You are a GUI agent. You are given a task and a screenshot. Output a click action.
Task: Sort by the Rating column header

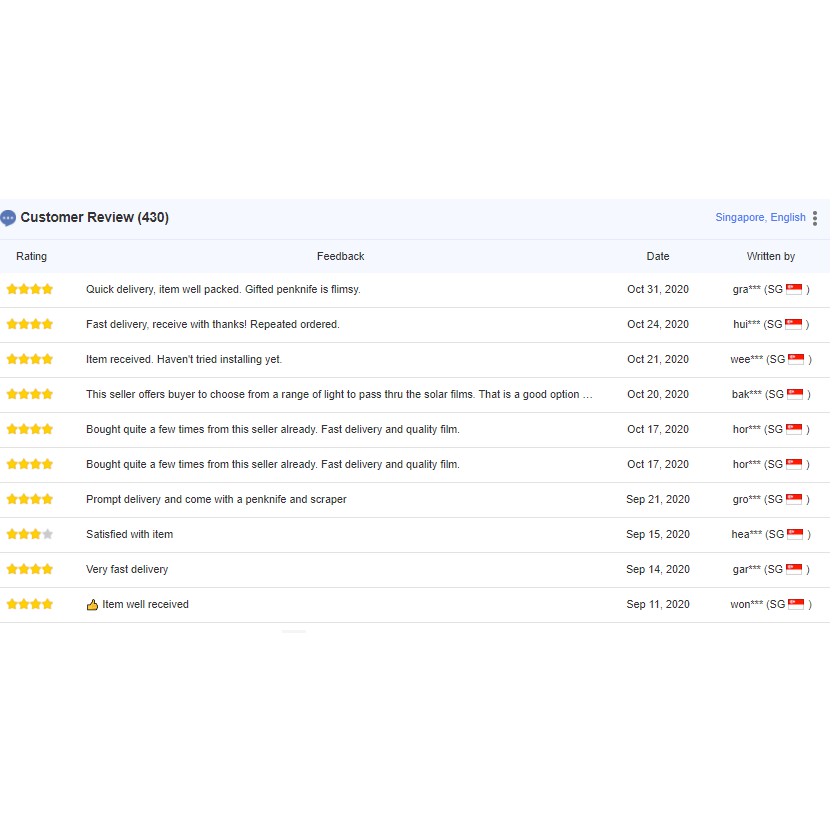pyautogui.click(x=31, y=256)
